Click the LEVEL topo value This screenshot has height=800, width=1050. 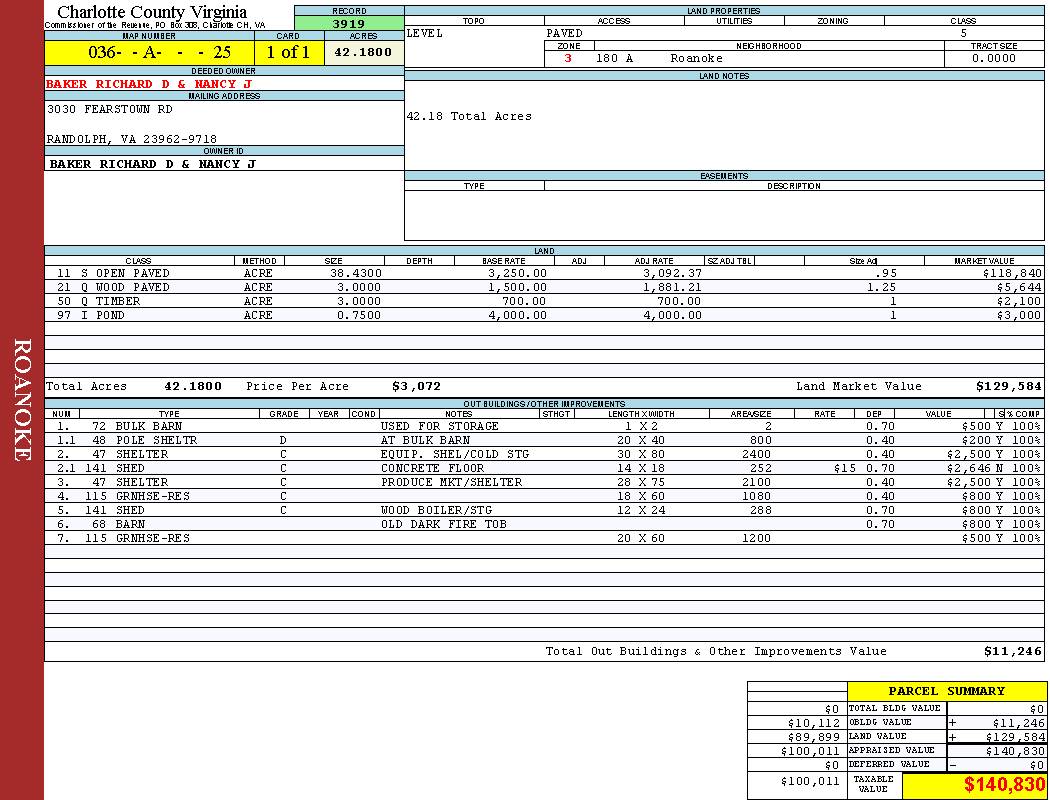coord(424,33)
